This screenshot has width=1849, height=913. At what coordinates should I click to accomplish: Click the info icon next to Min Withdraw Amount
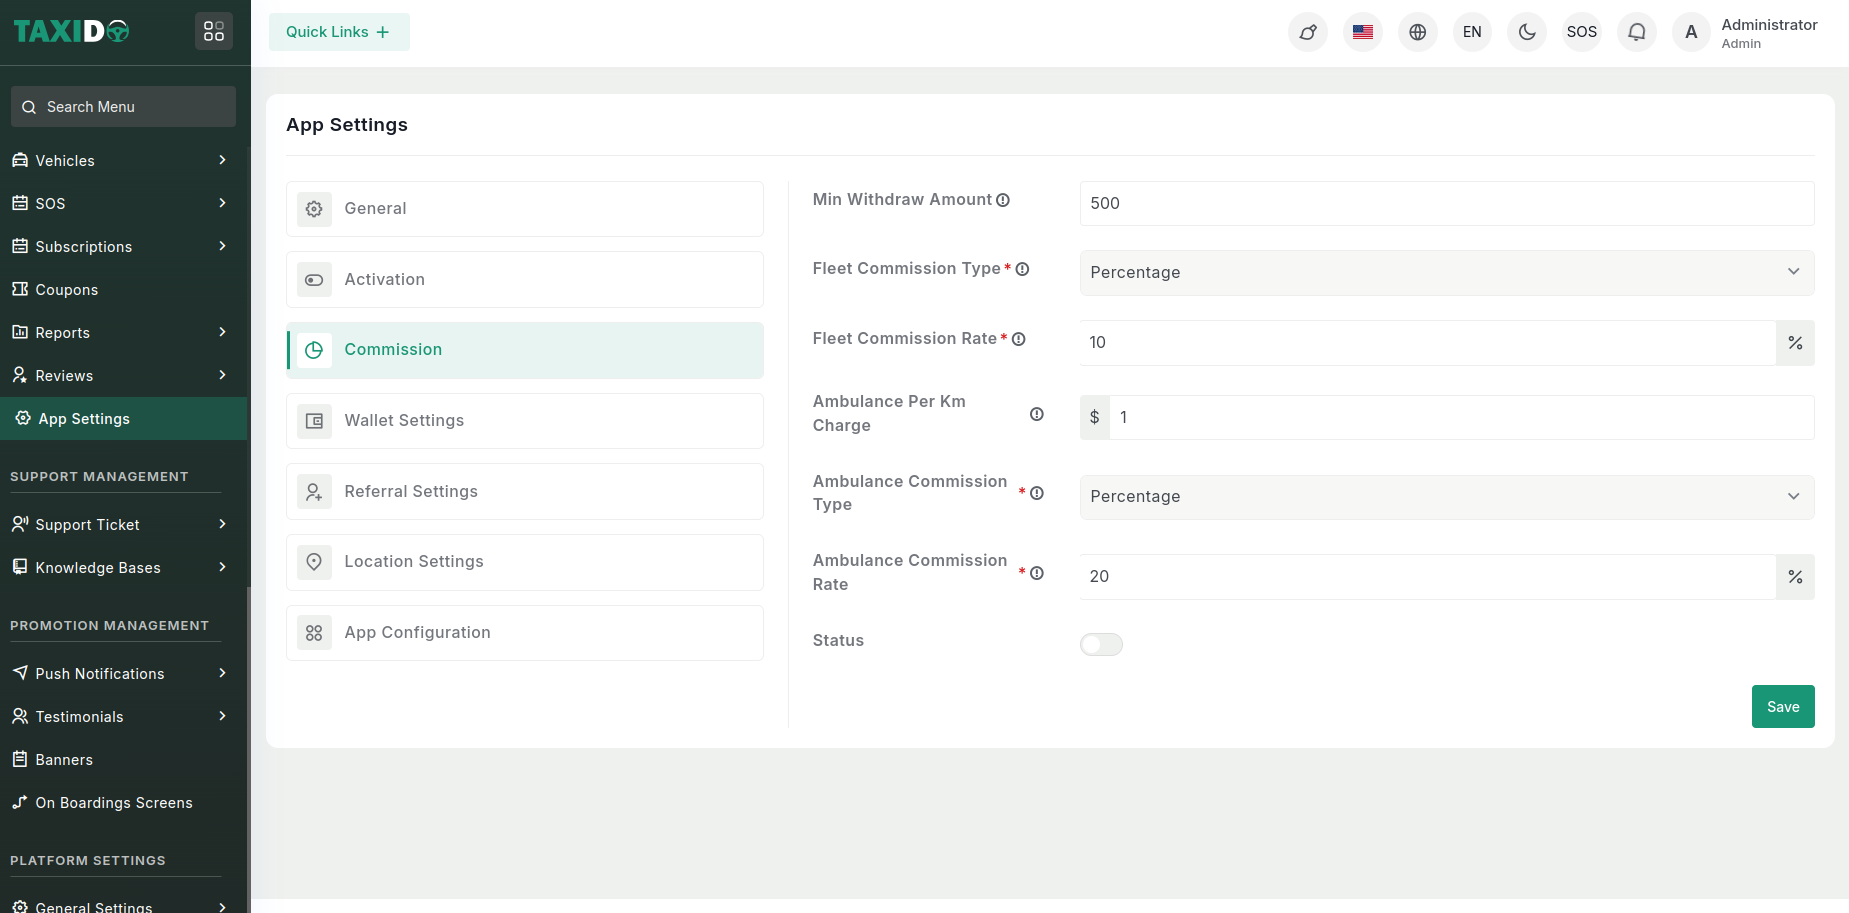1003,200
